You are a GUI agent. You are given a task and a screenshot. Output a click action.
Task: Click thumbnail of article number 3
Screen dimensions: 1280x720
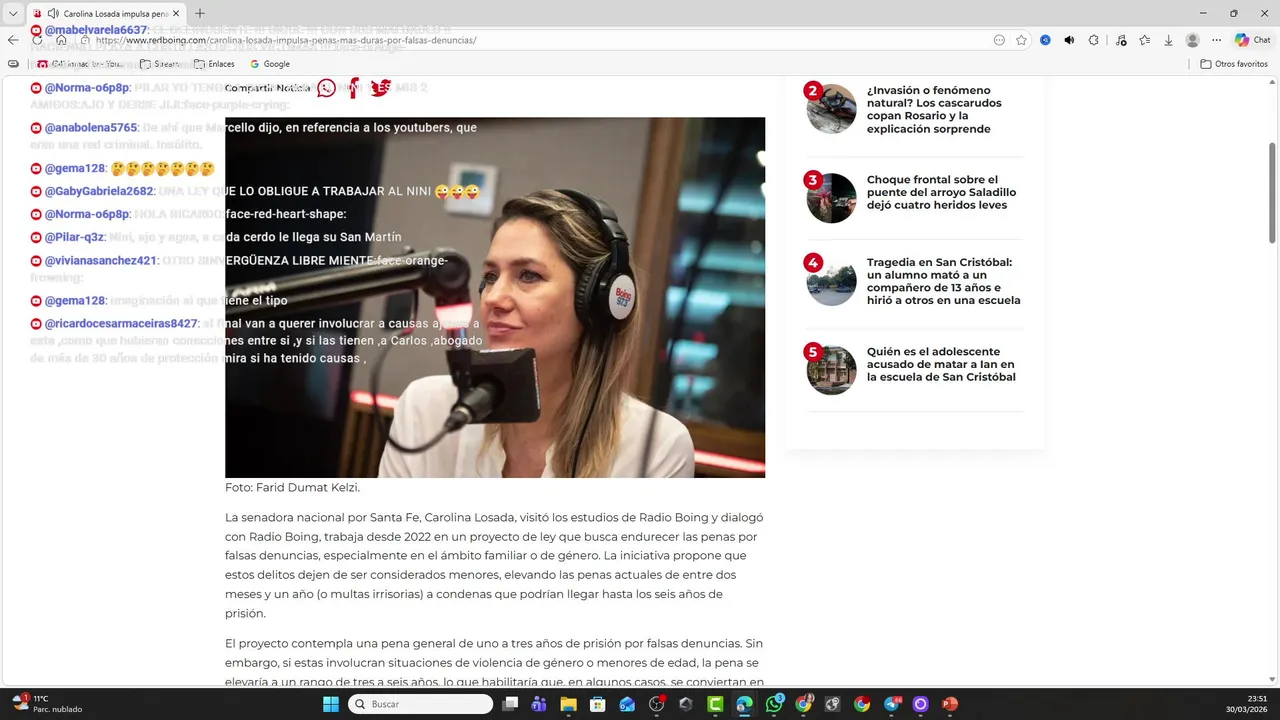coord(831,198)
